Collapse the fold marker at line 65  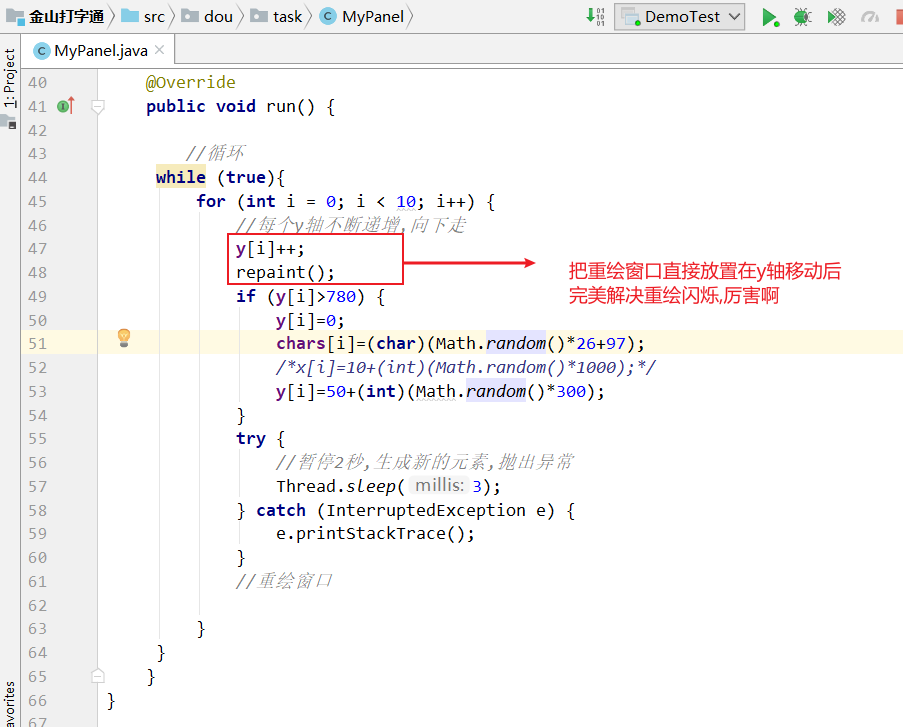[x=98, y=676]
